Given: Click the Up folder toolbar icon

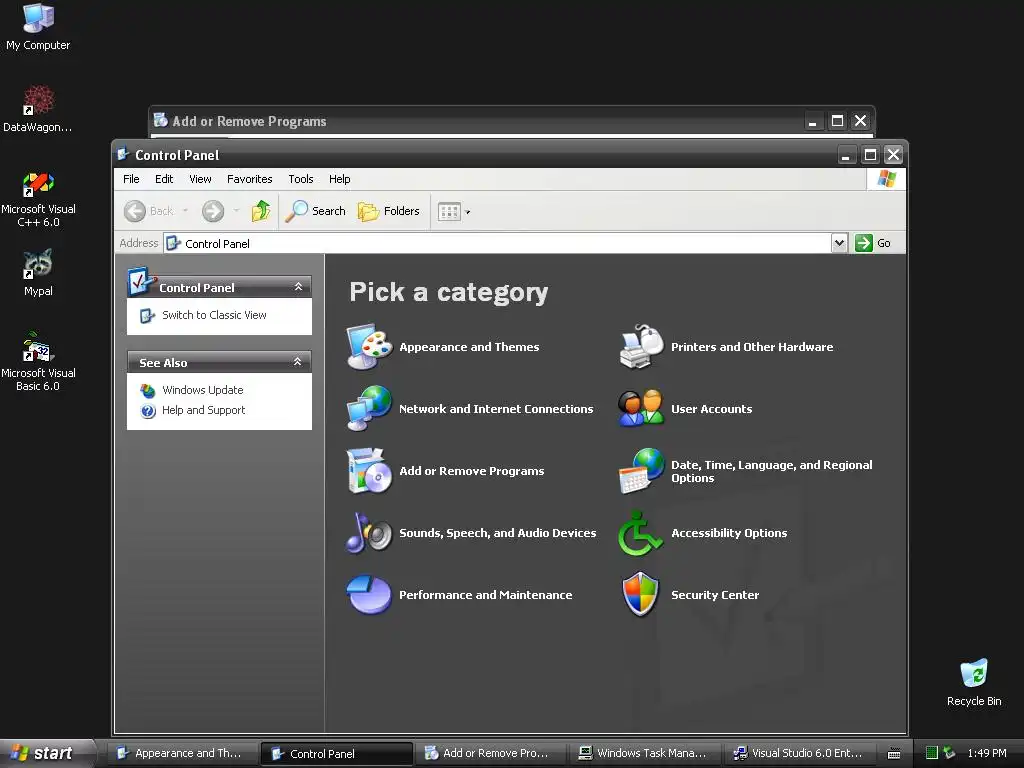Looking at the screenshot, I should (261, 211).
